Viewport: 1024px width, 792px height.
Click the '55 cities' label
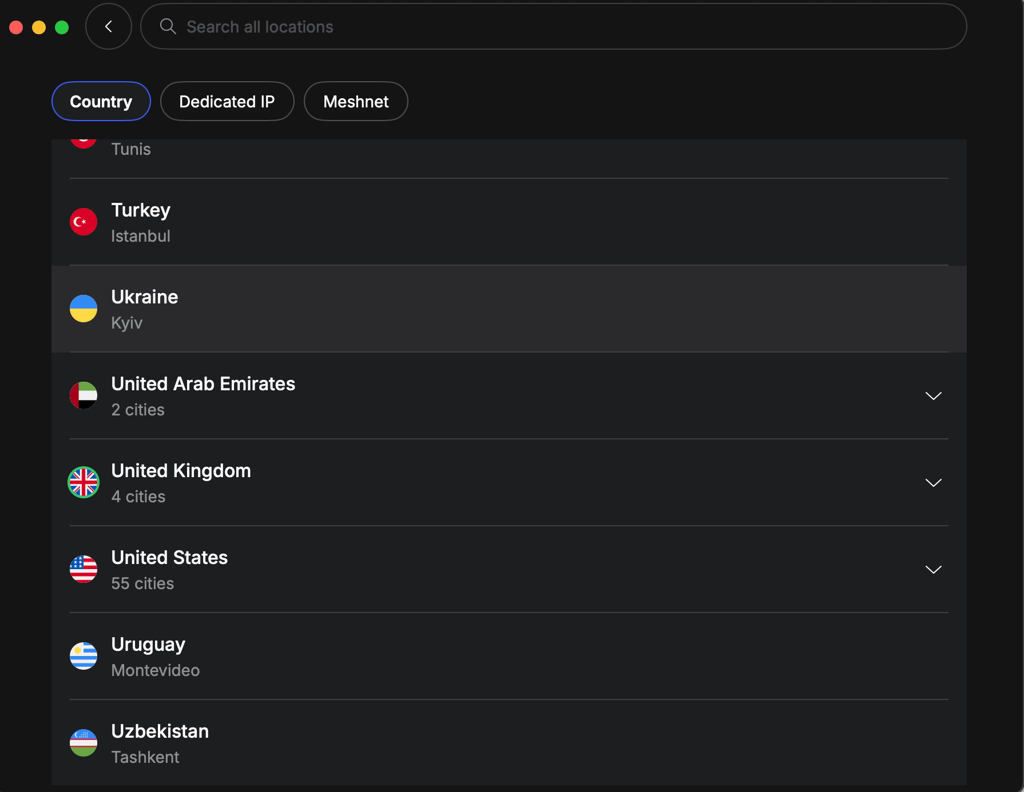pos(142,583)
